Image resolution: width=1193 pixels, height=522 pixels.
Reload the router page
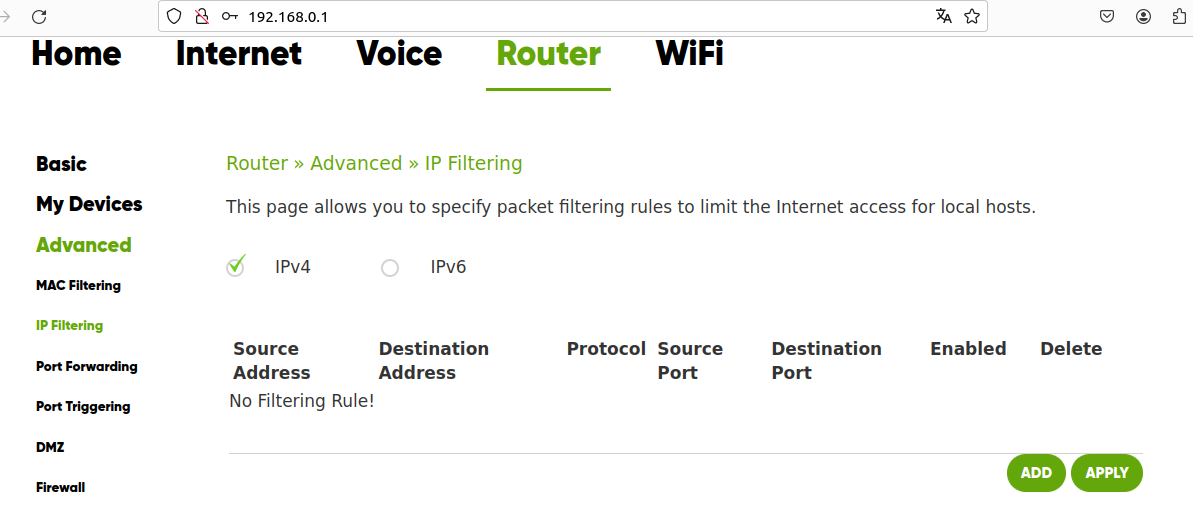tap(39, 16)
